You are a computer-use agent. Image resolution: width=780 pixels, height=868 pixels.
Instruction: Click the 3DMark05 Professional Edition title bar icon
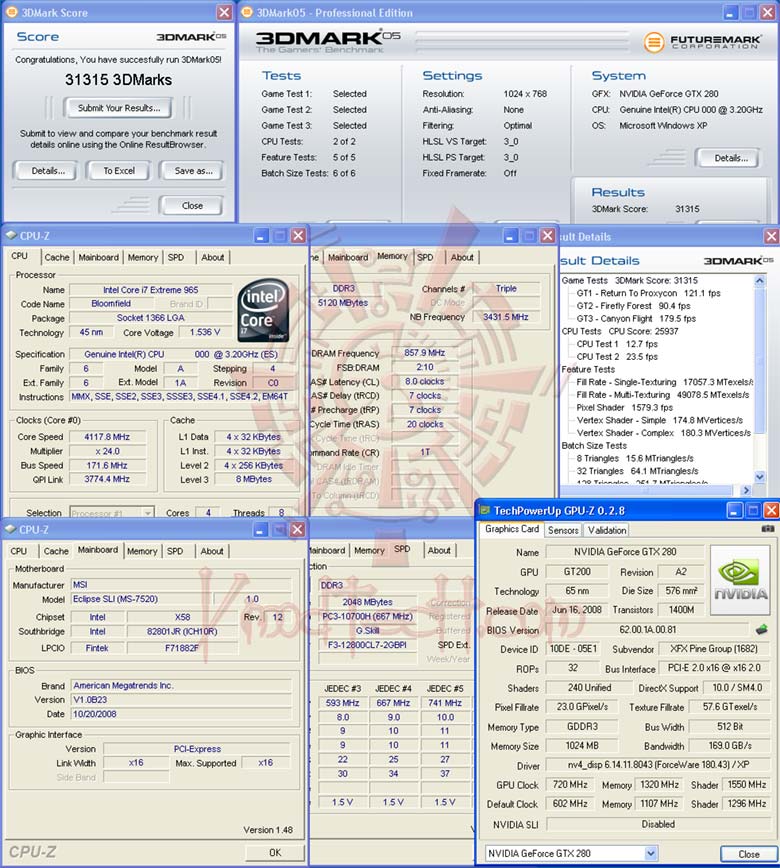pyautogui.click(x=247, y=12)
